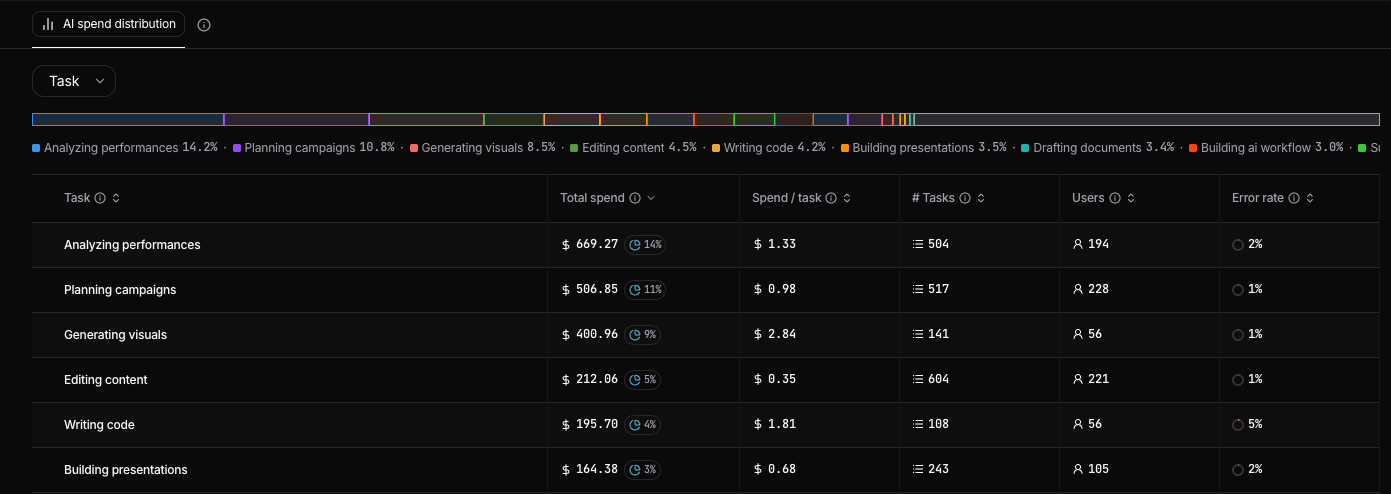Viewport: 1391px width, 494px height.
Task: Click info icon next to # Tasks header
Action: coord(965,198)
